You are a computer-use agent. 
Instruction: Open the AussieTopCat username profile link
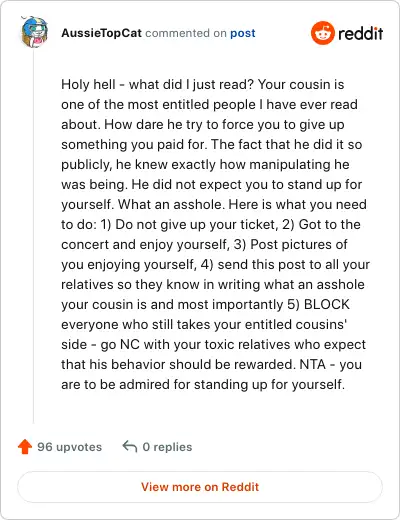101,33
